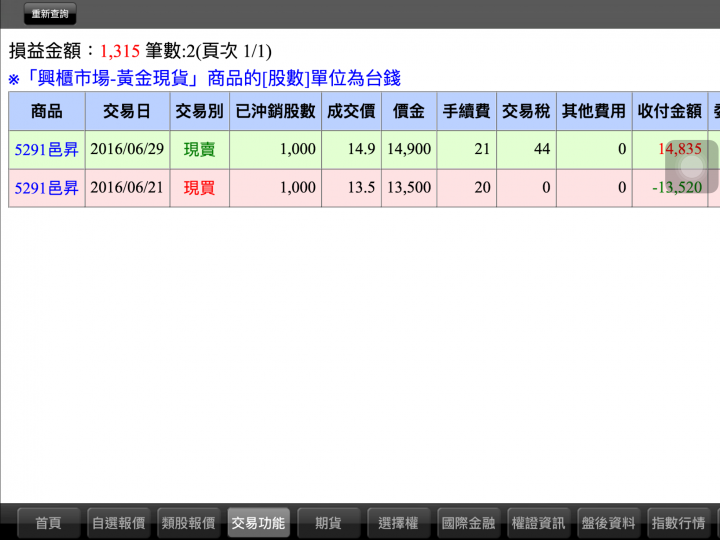This screenshot has height=540, width=720.
Task: Go to 國際金融 tab
Action: (x=468, y=523)
